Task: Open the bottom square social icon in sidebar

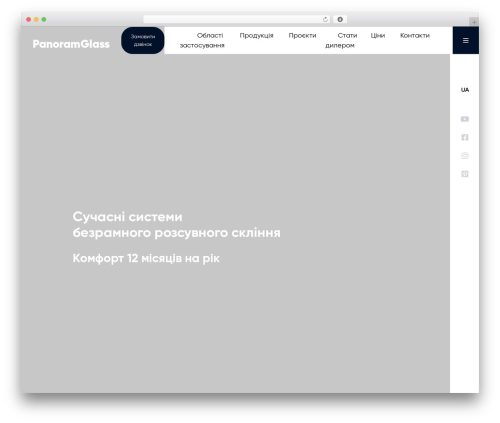Action: pyautogui.click(x=465, y=174)
